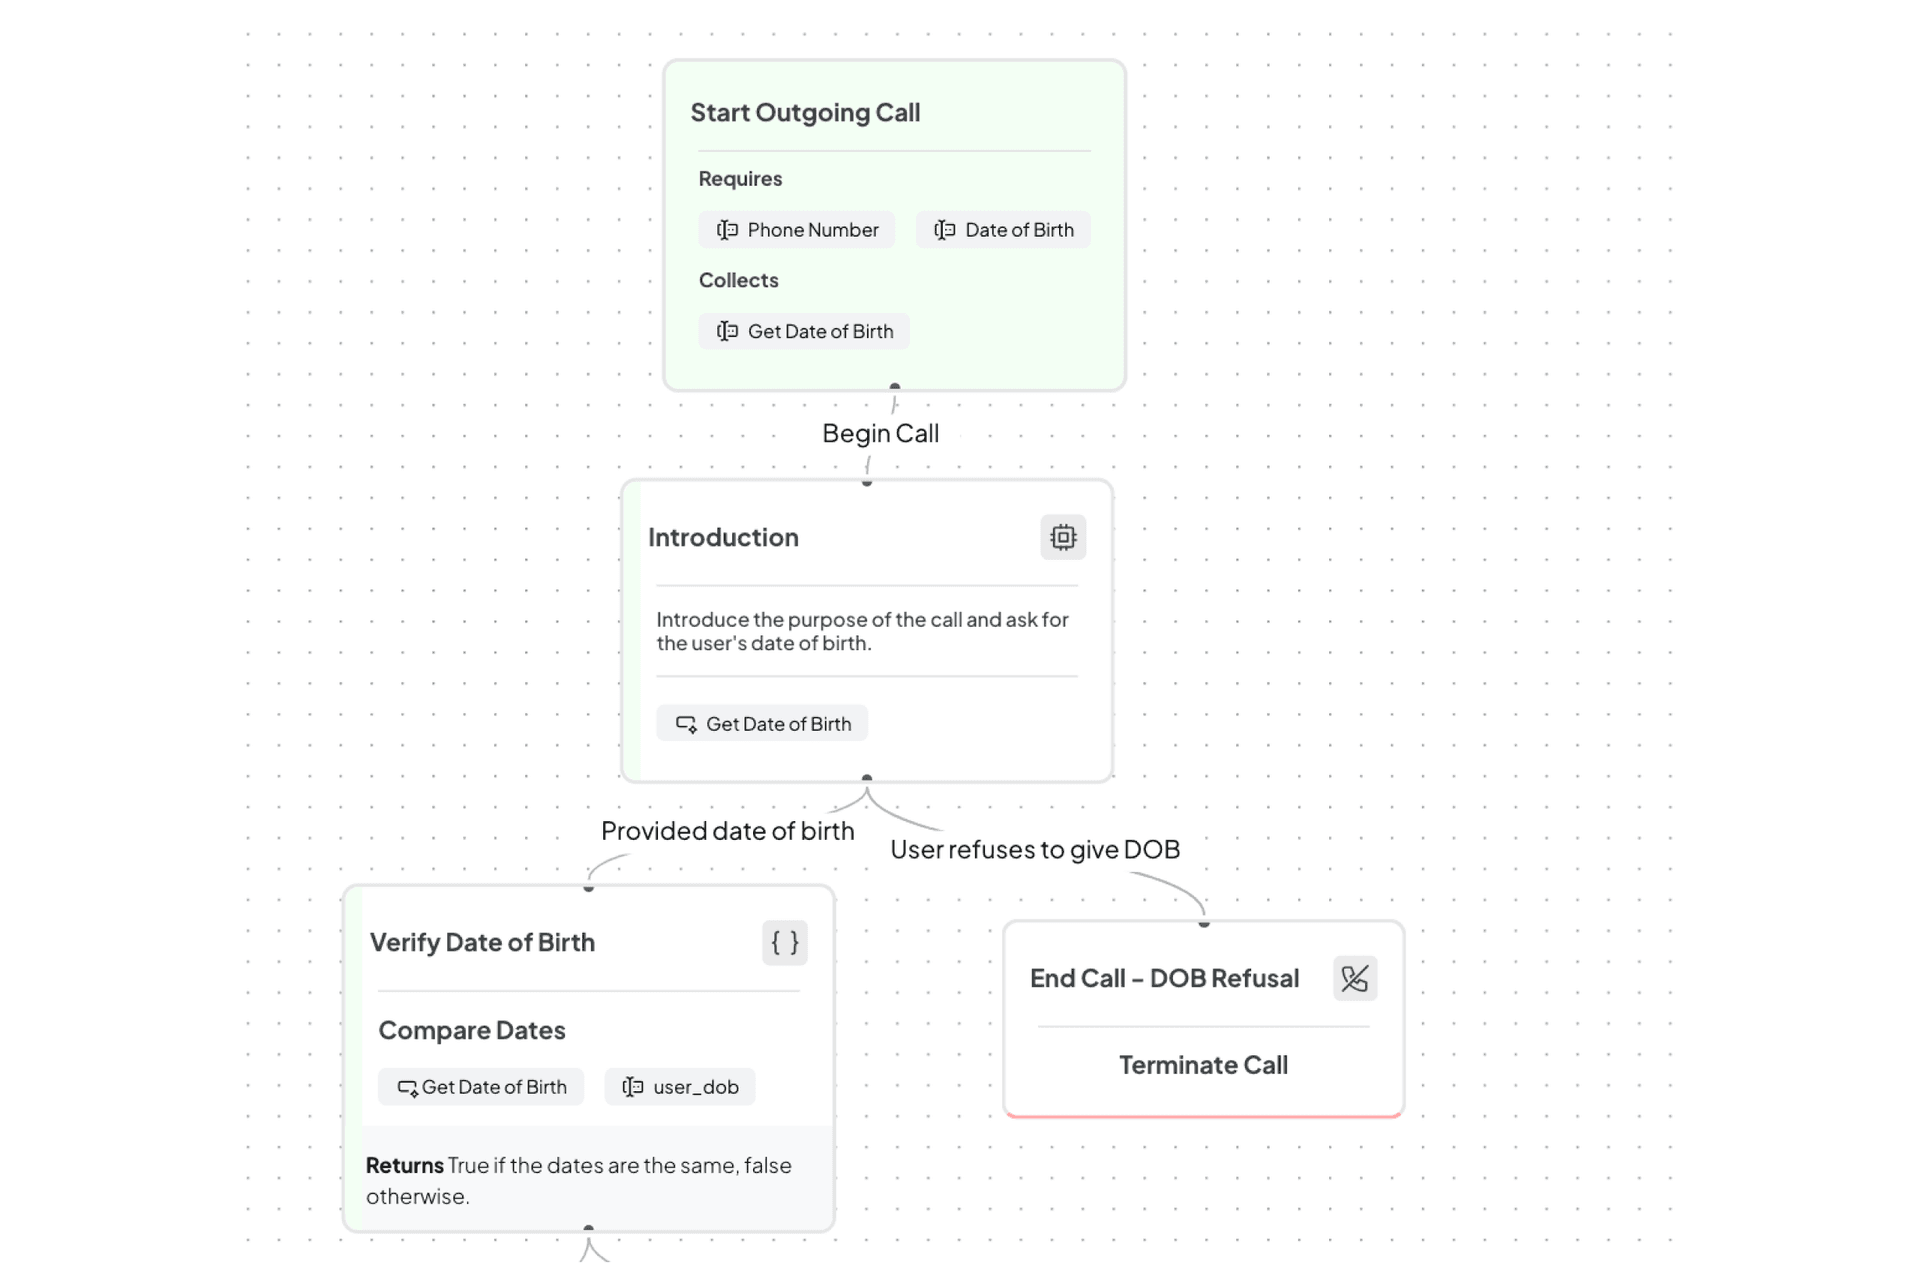Select the output connector under Verify Date of Birth
Screen dimensions: 1920x1288
(589, 1227)
